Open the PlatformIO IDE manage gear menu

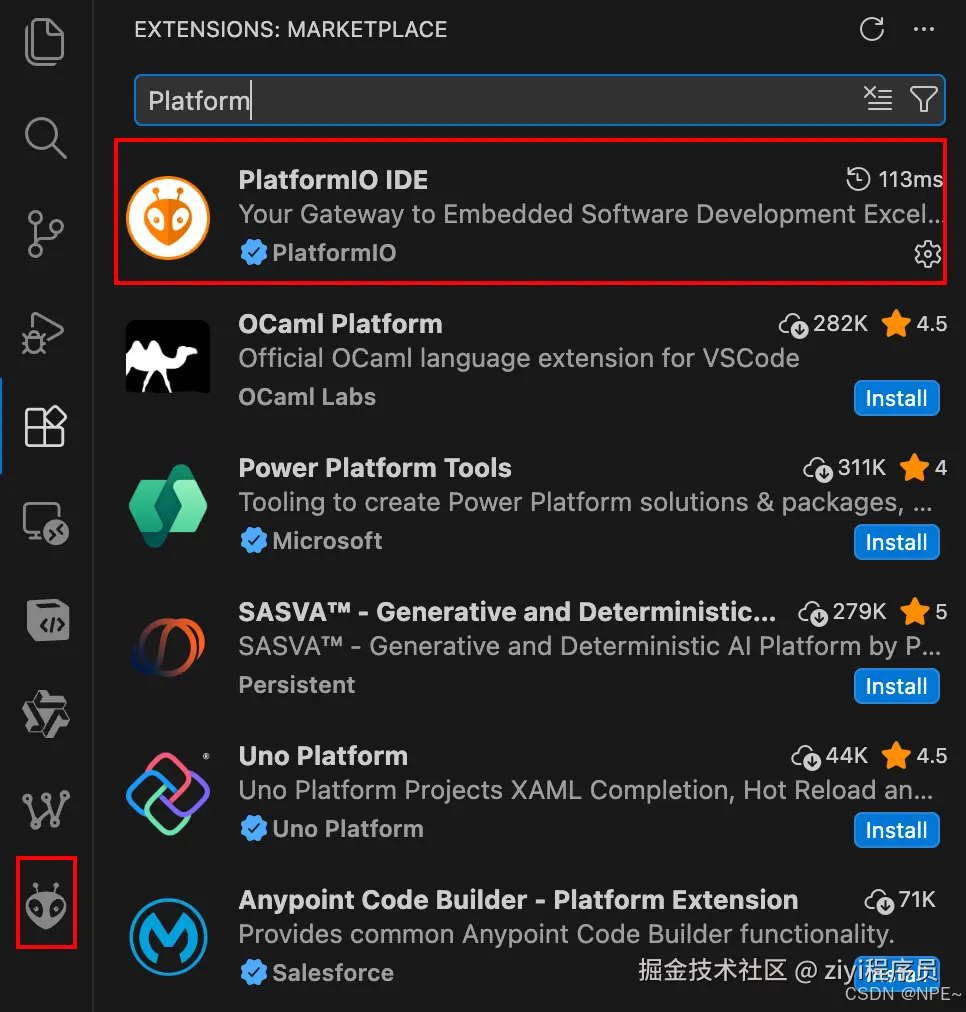(927, 254)
